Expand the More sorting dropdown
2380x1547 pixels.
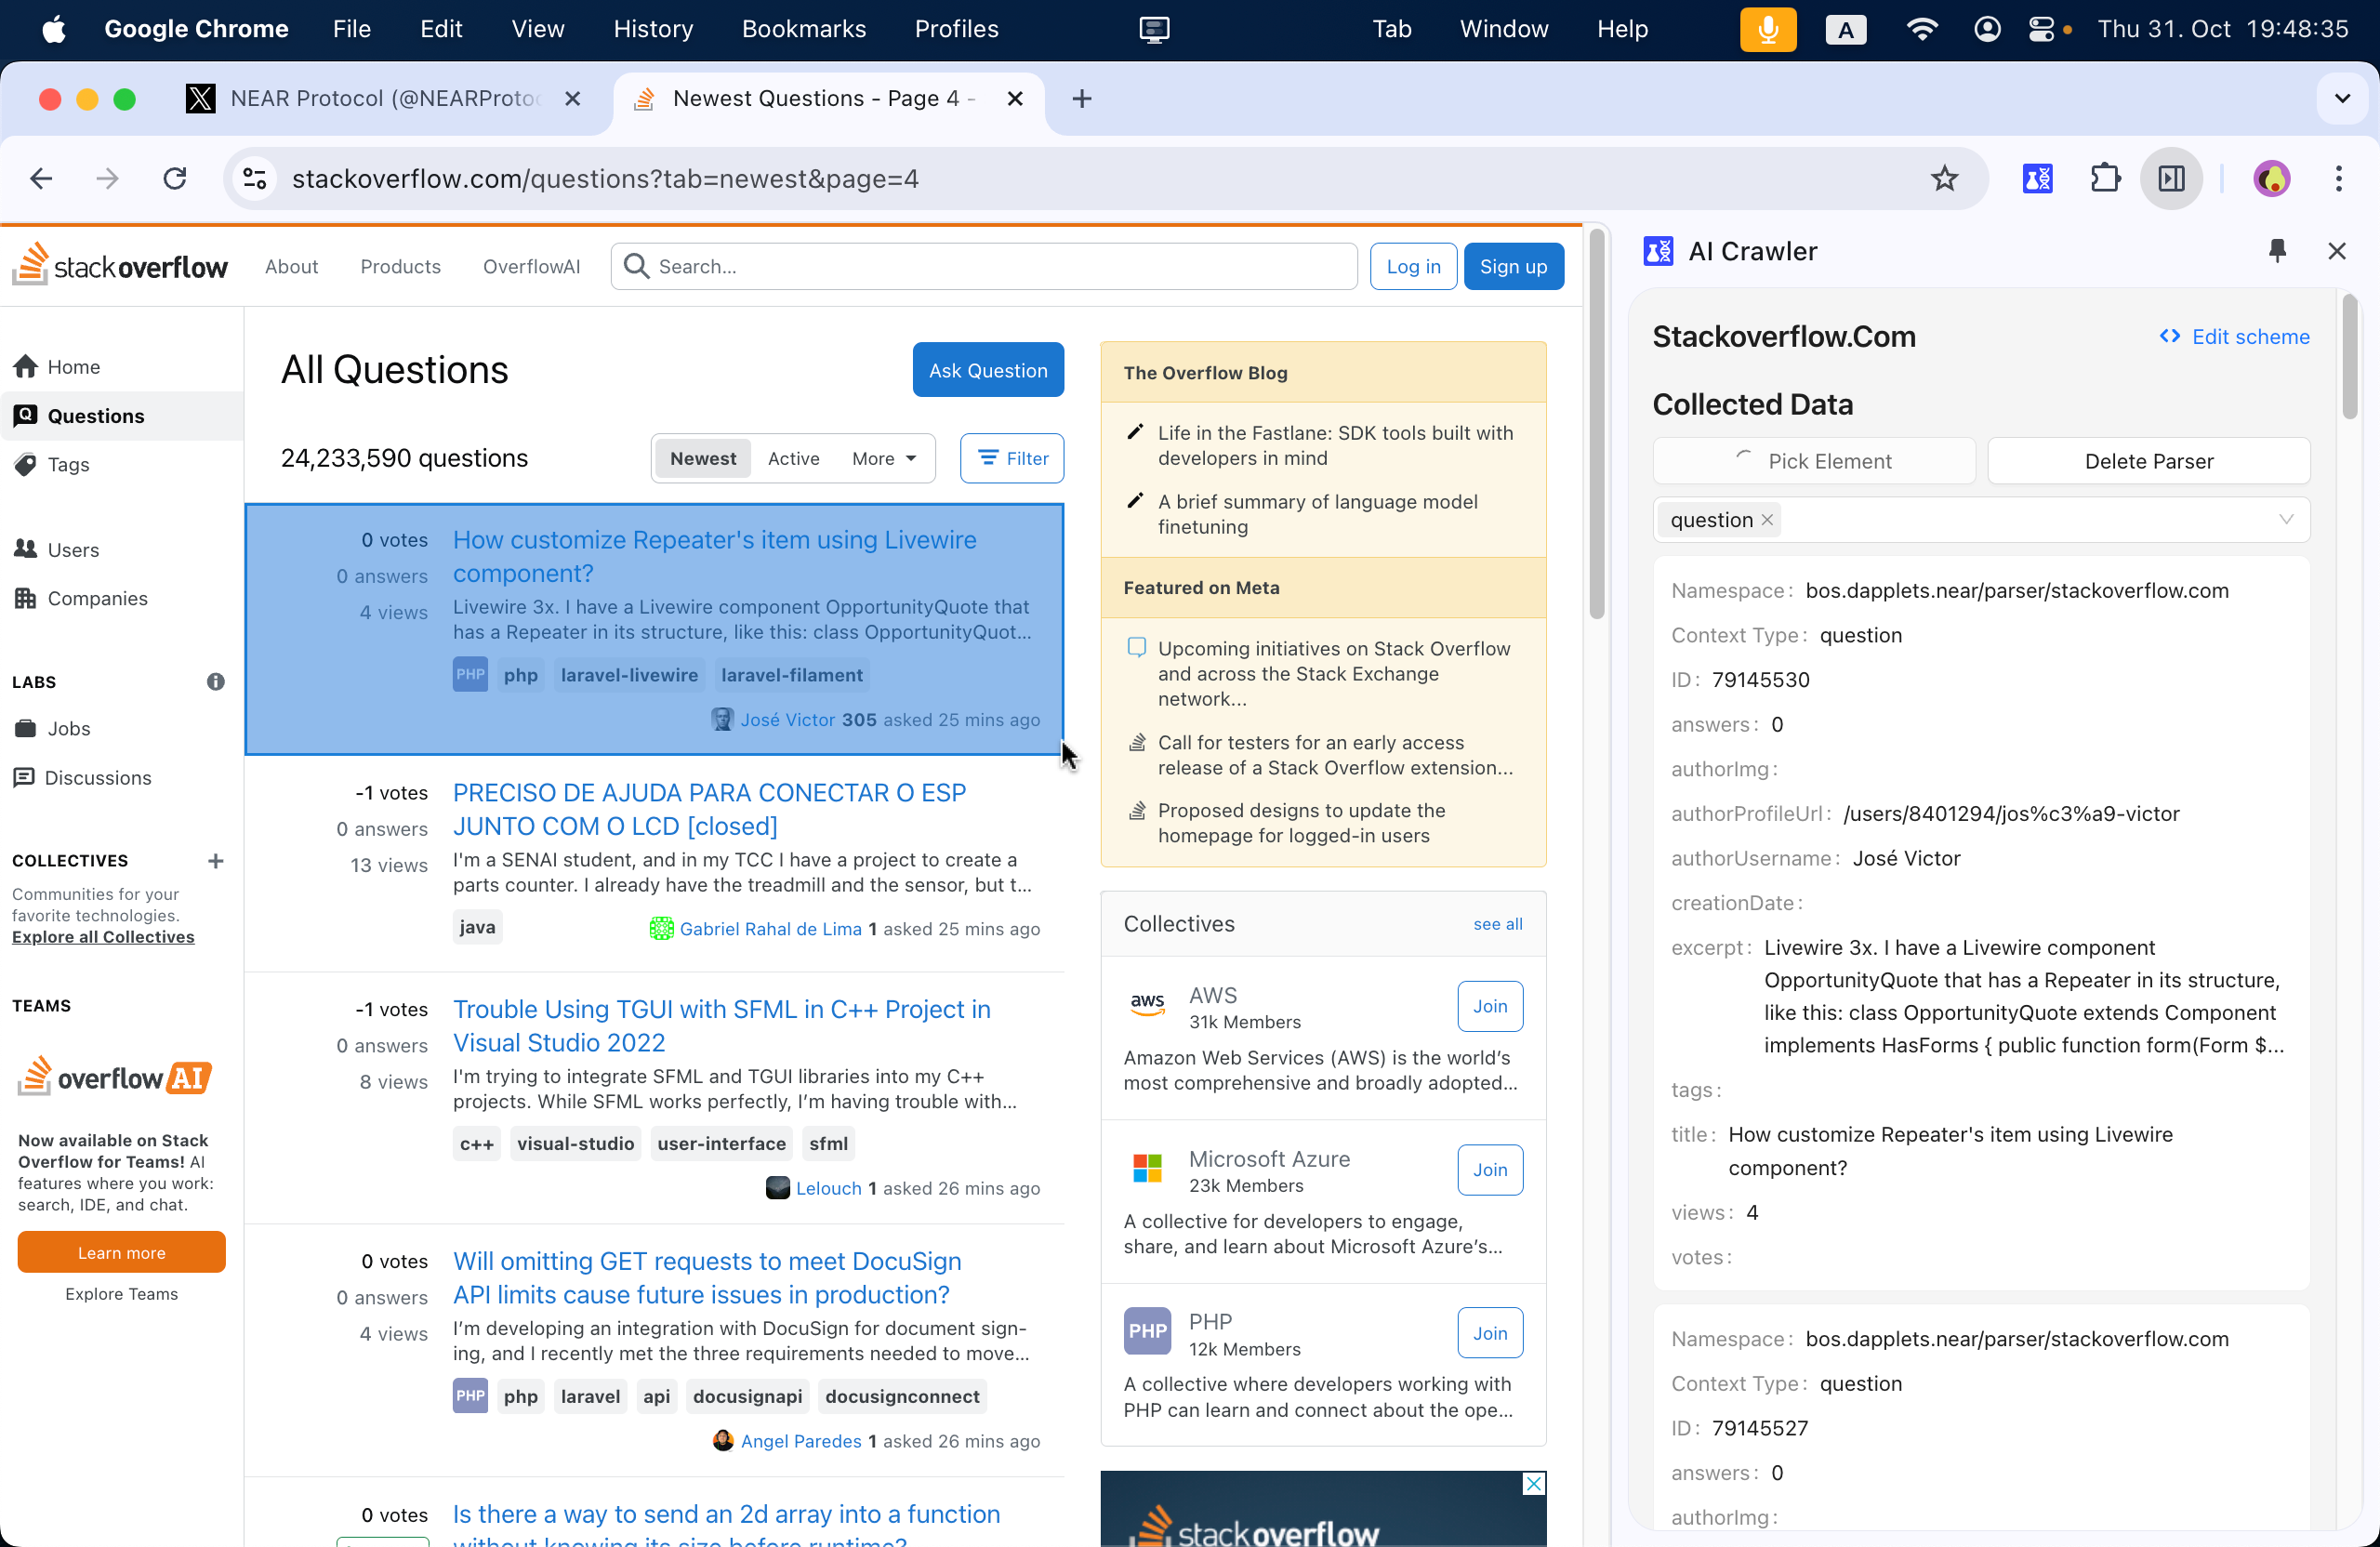click(883, 458)
